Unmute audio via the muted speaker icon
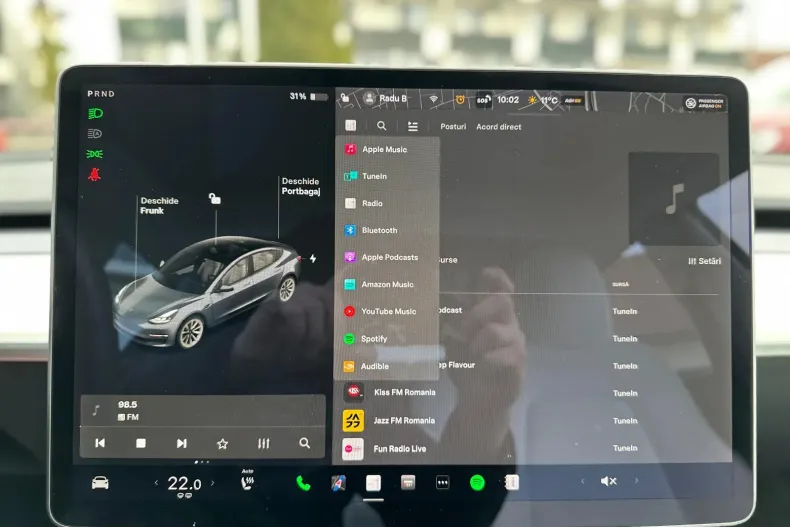 click(x=609, y=481)
